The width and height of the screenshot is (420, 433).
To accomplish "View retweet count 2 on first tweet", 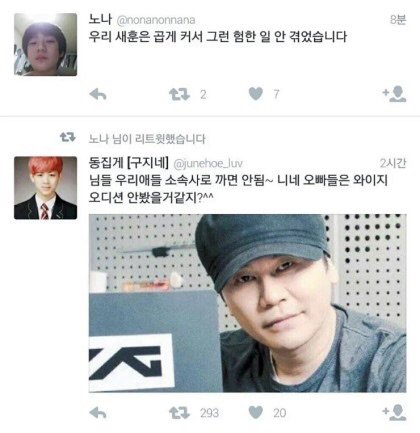I will click(x=203, y=95).
